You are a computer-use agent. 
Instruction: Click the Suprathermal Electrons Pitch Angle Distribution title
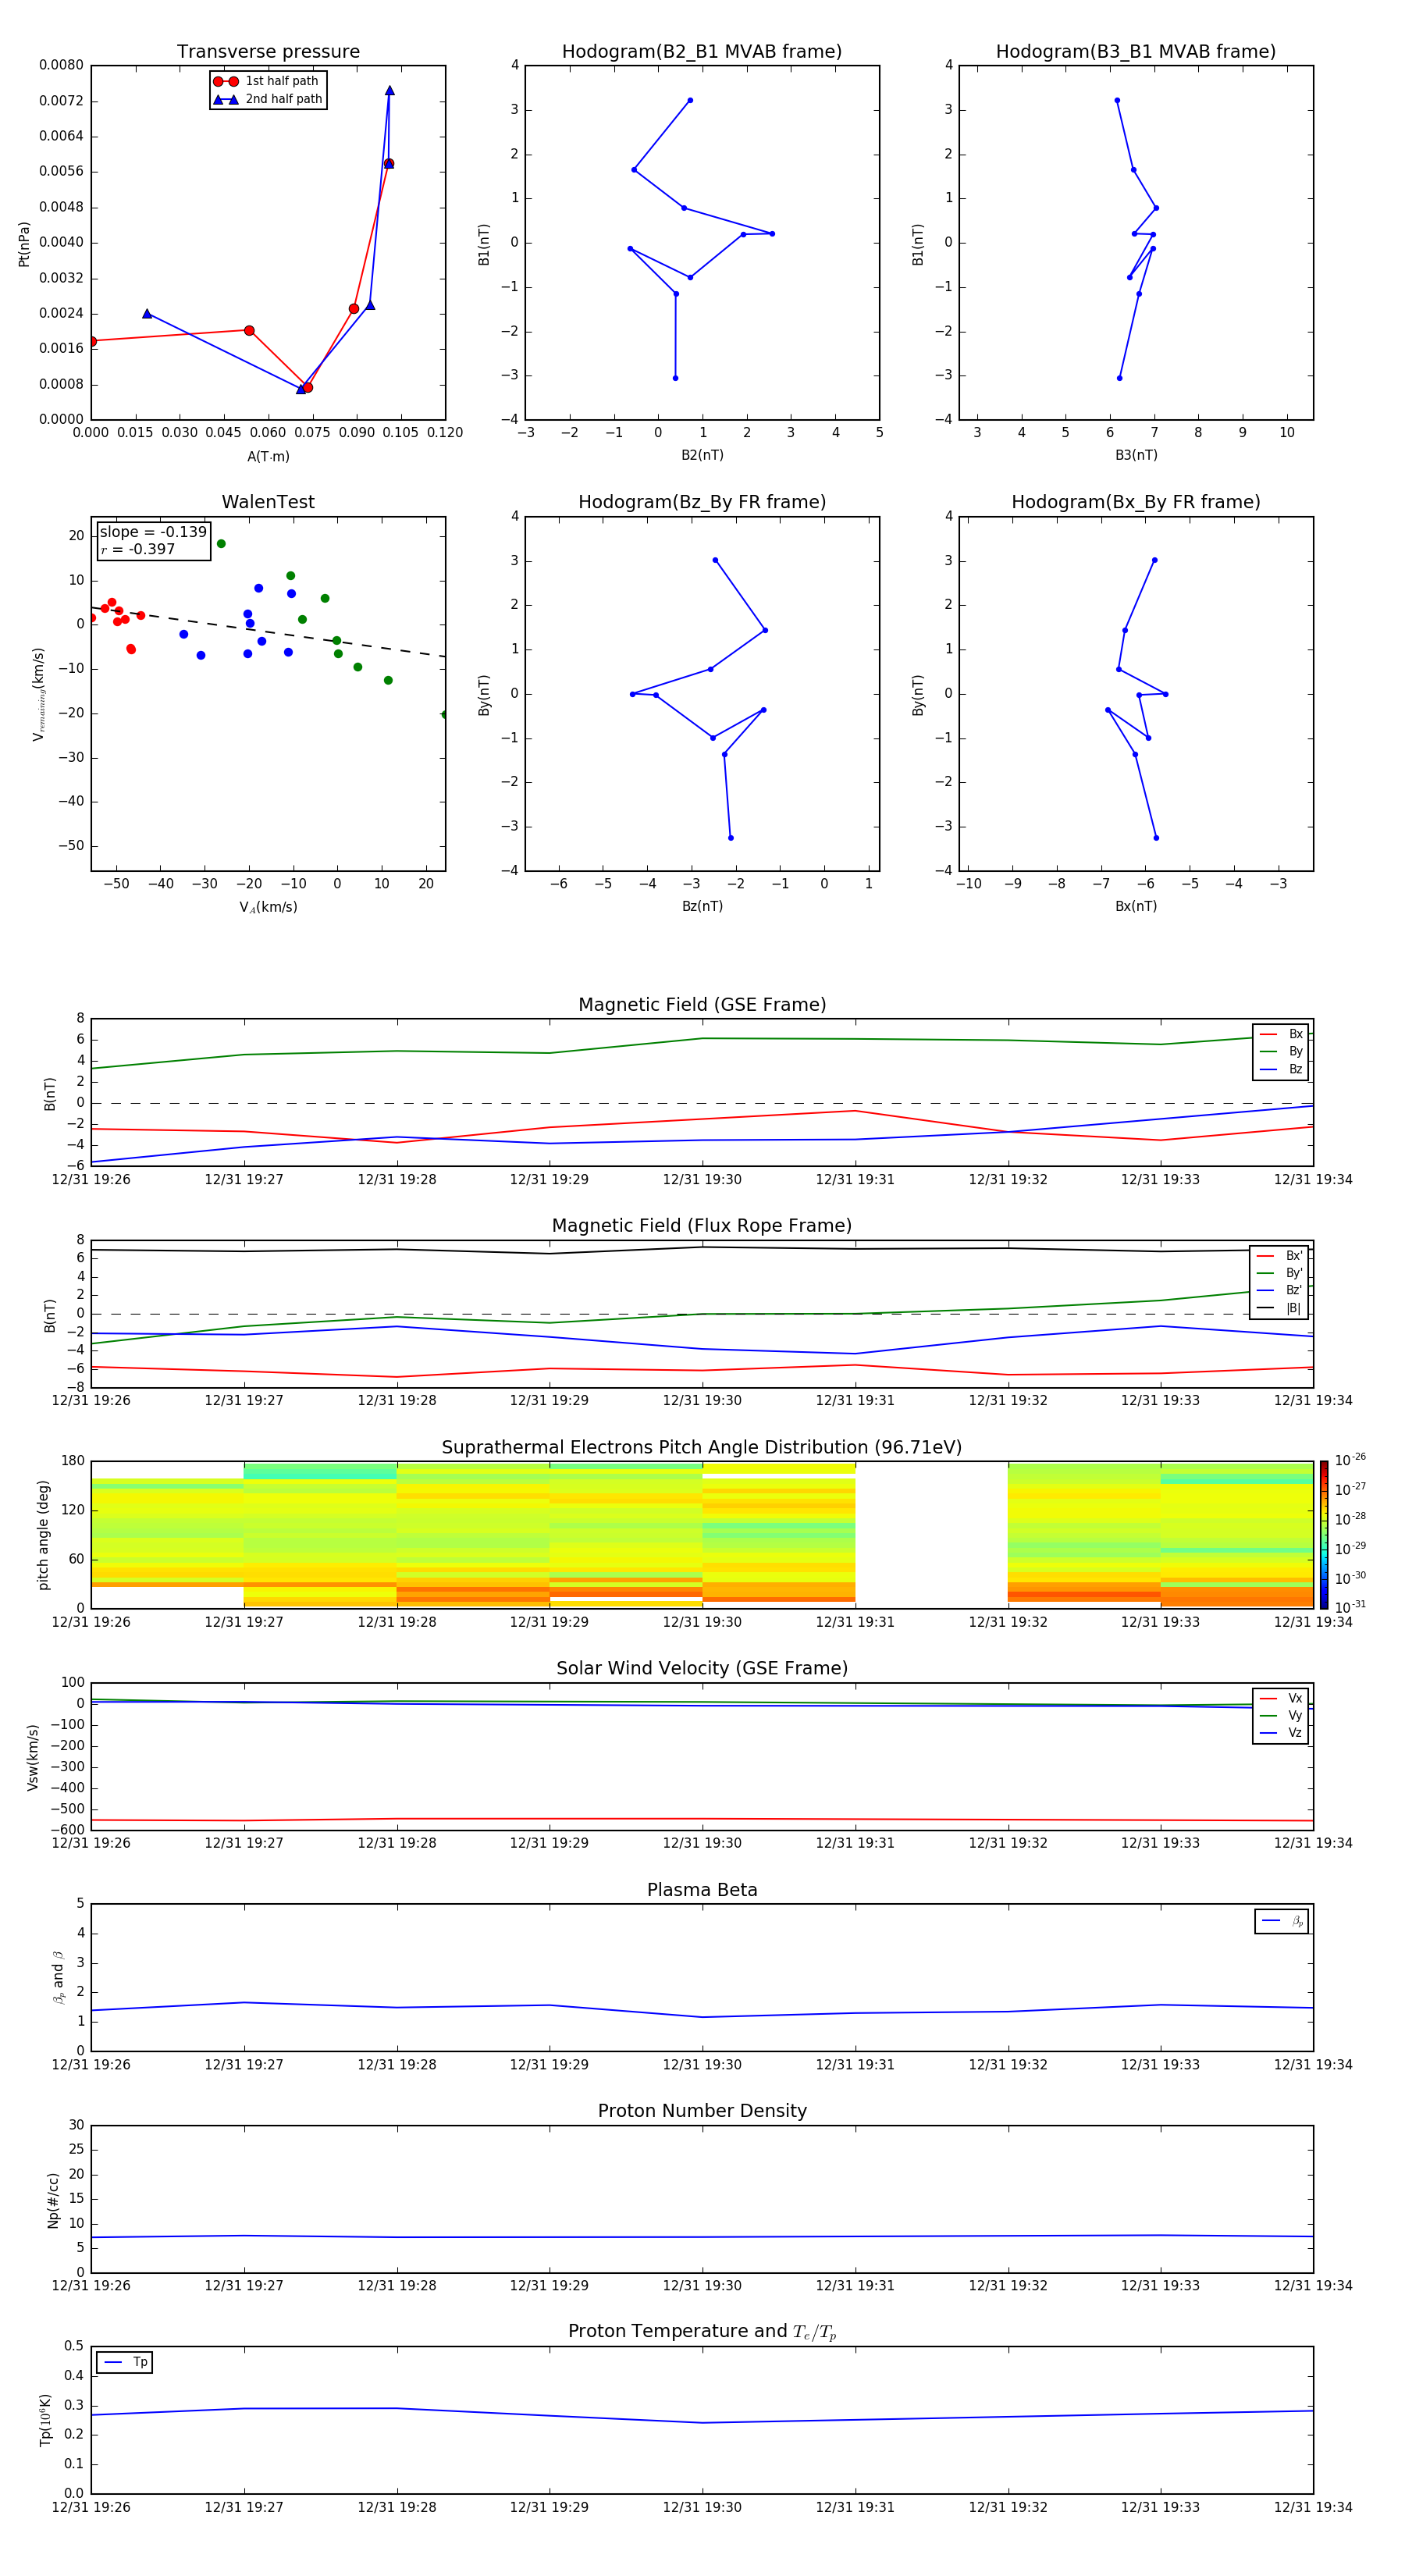[702, 1448]
